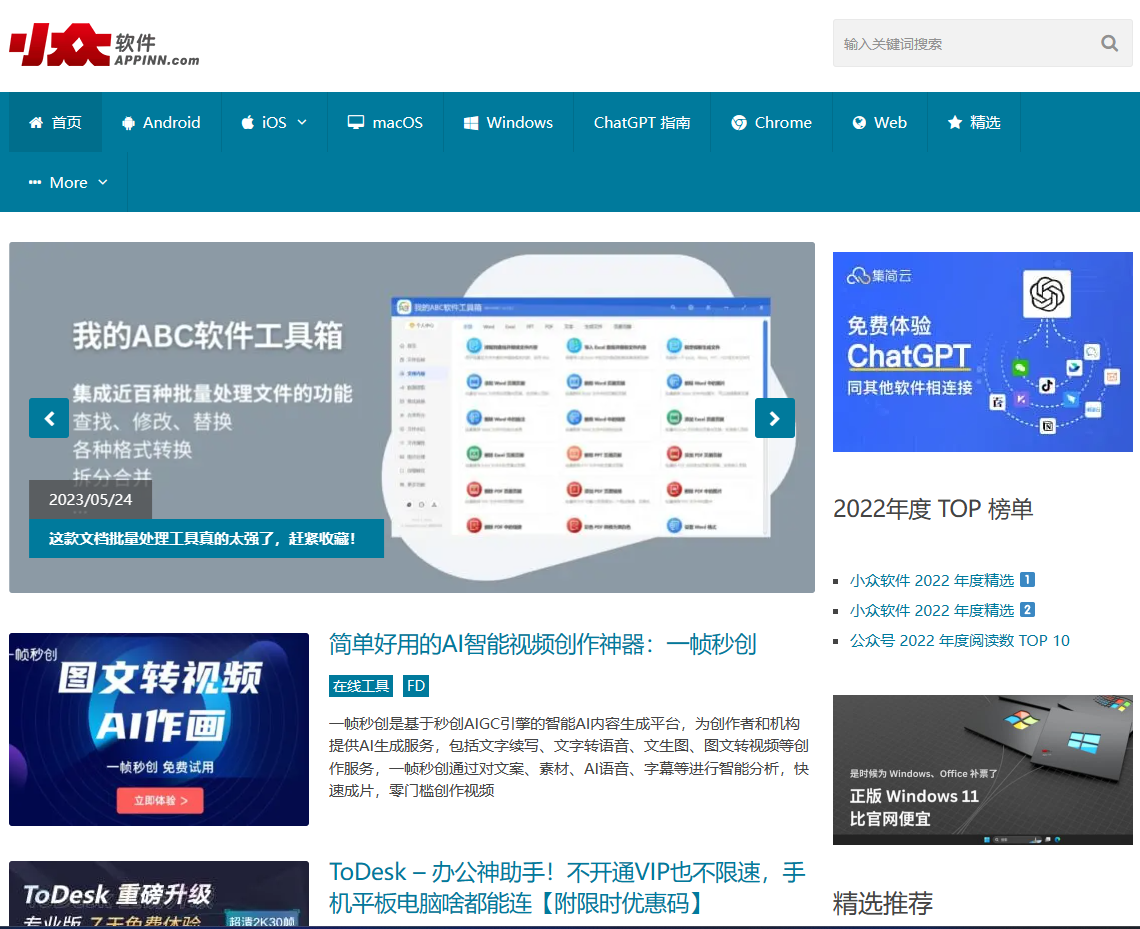Click the Windows logo icon in navigation
The height and width of the screenshot is (929, 1140).
(x=471, y=123)
